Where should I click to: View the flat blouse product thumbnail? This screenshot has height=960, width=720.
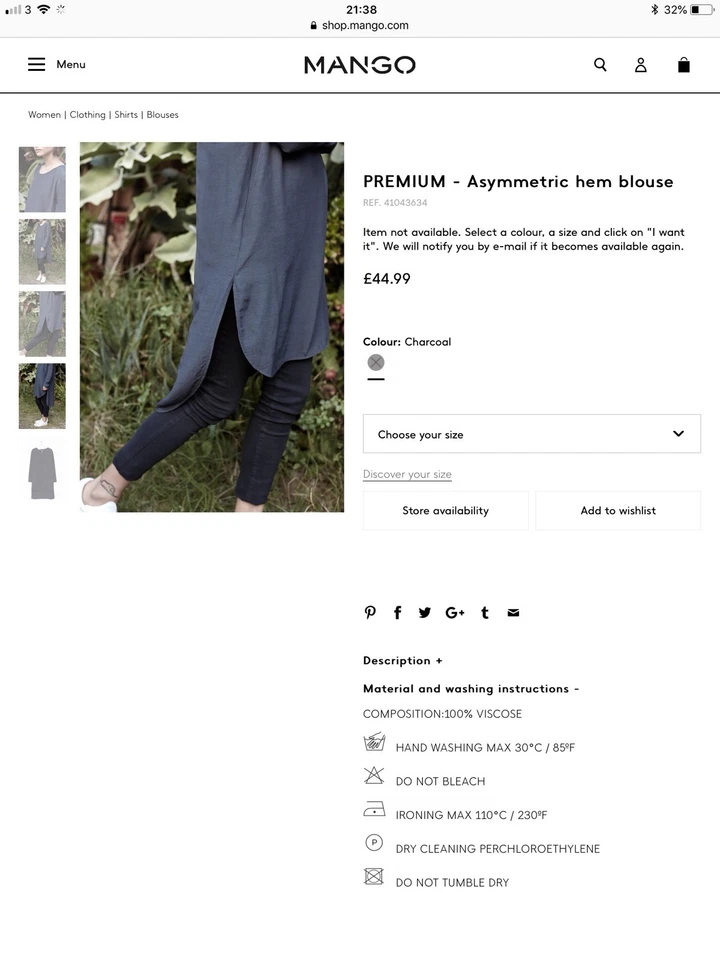coord(42,472)
